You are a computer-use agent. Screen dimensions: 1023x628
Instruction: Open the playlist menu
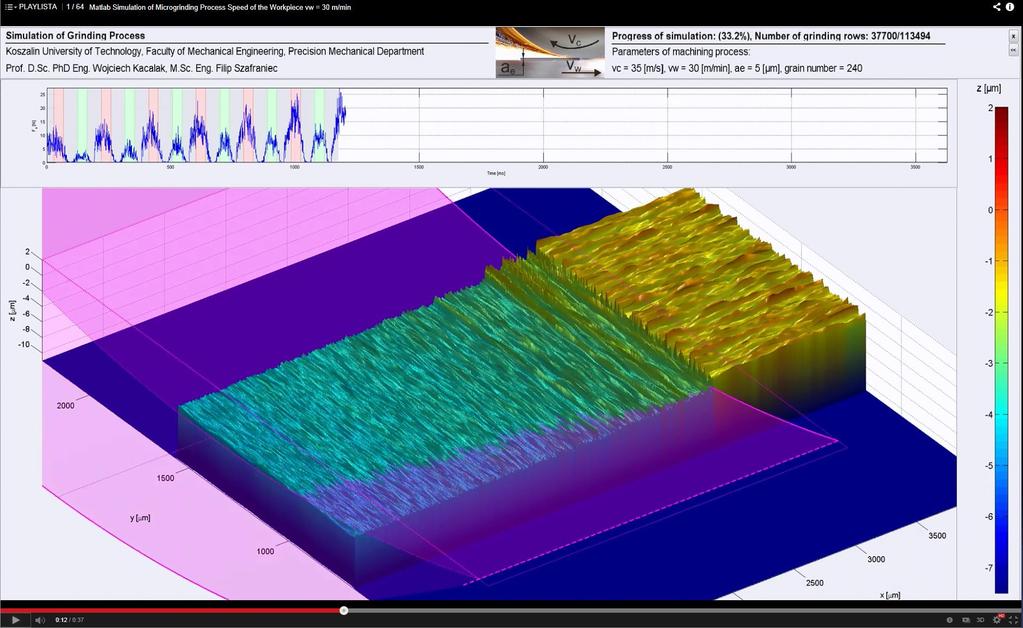pos(31,7)
